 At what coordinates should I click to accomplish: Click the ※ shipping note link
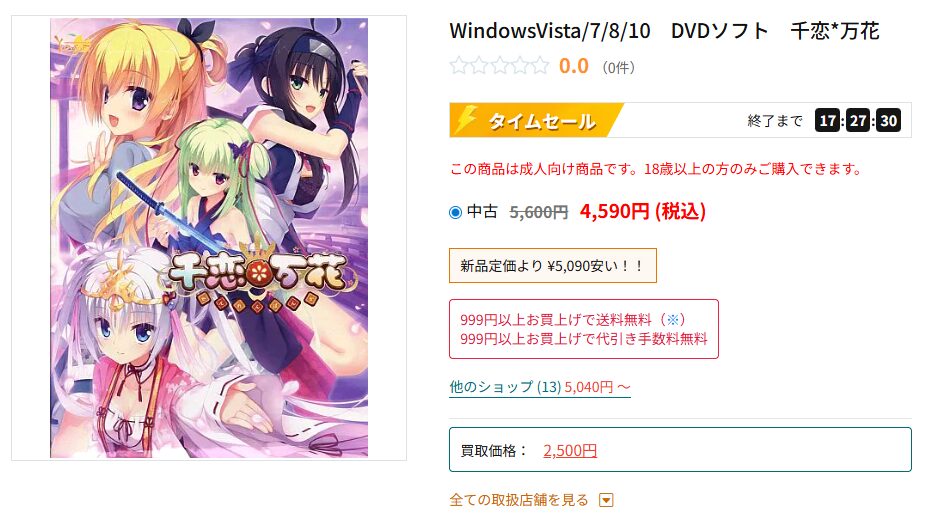pyautogui.click(x=672, y=319)
